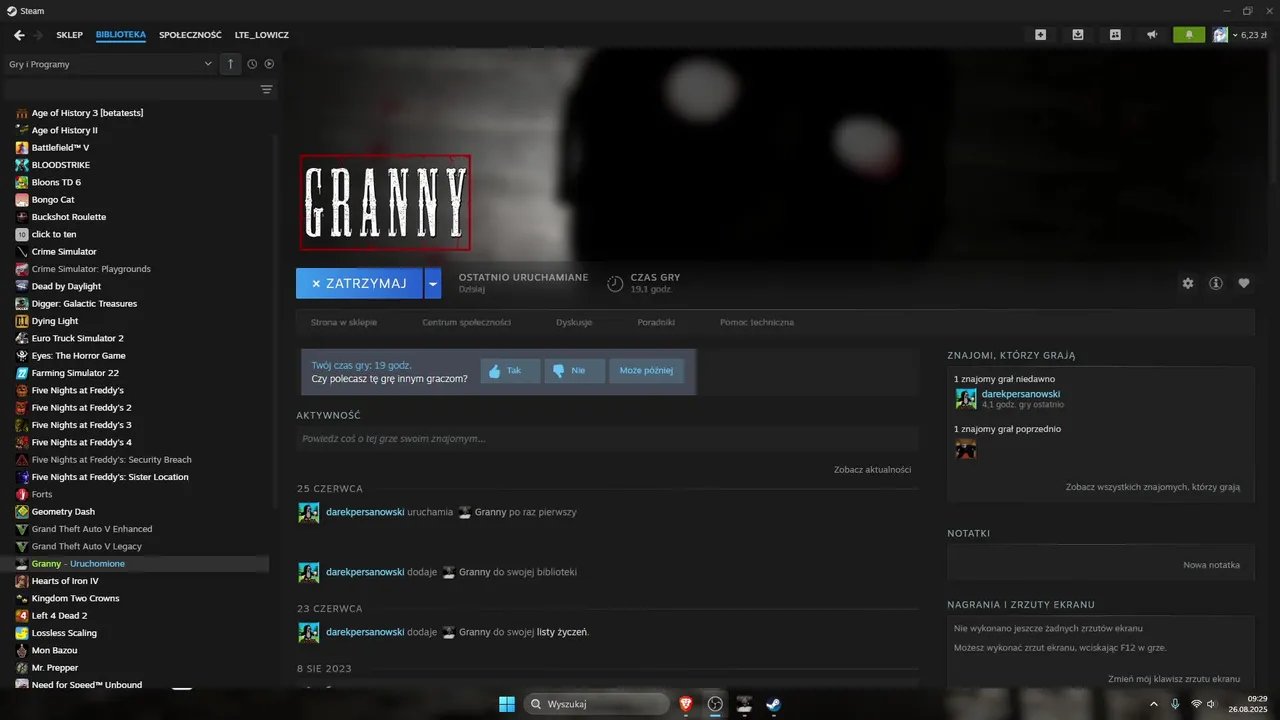Click the Forts game icon

(x=22, y=494)
